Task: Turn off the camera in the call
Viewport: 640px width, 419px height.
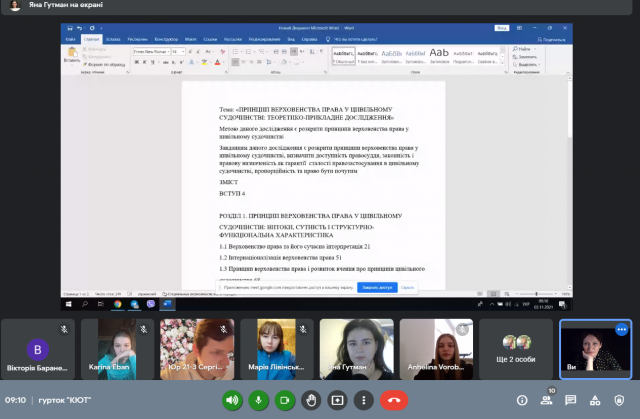Action: tap(284, 400)
